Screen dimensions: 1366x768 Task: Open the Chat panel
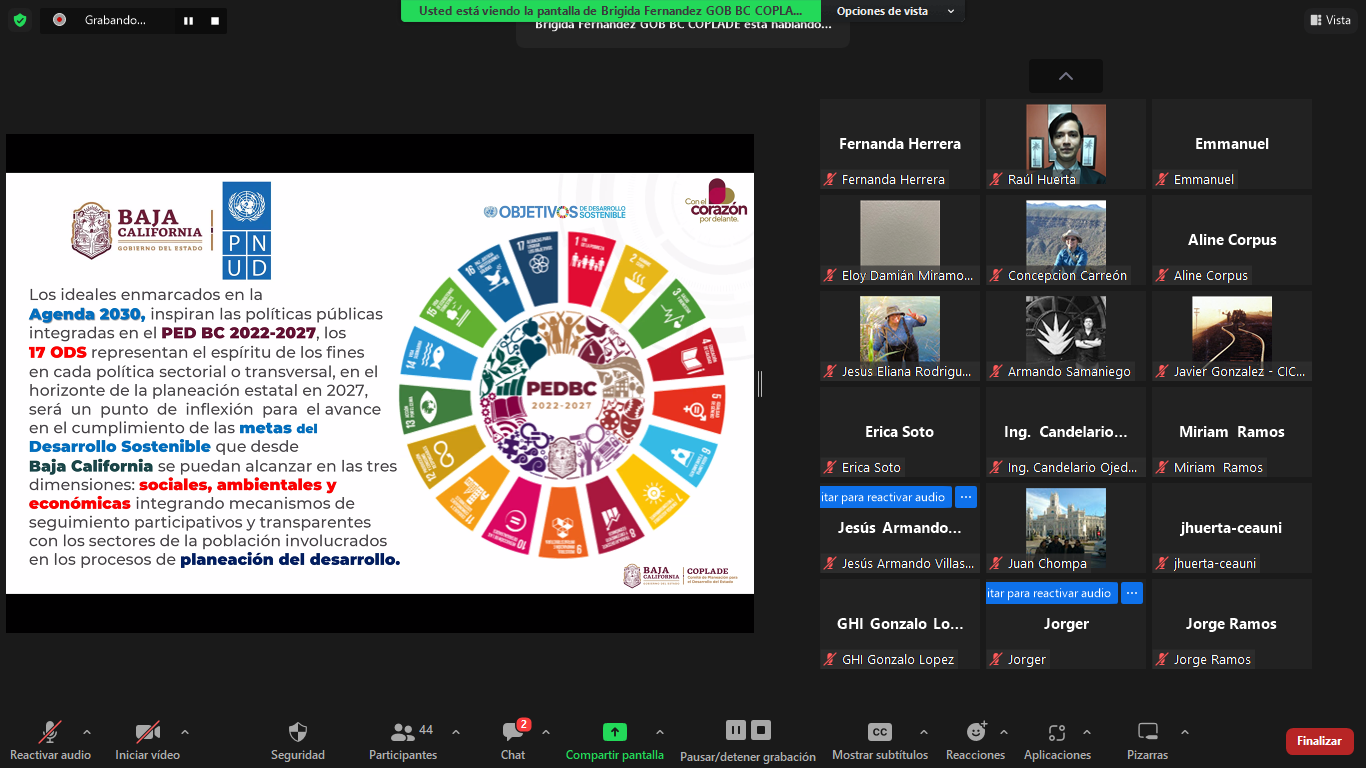point(513,732)
